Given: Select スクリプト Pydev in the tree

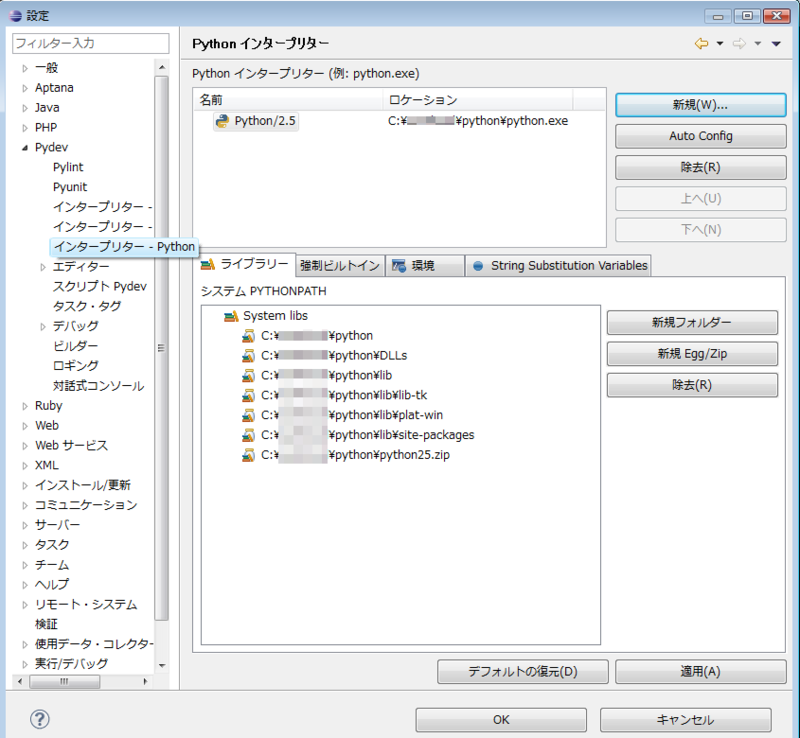Looking at the screenshot, I should tap(99, 286).
